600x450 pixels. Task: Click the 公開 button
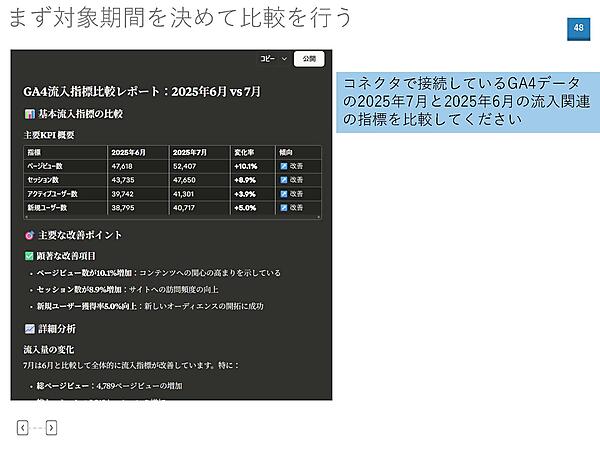click(309, 59)
